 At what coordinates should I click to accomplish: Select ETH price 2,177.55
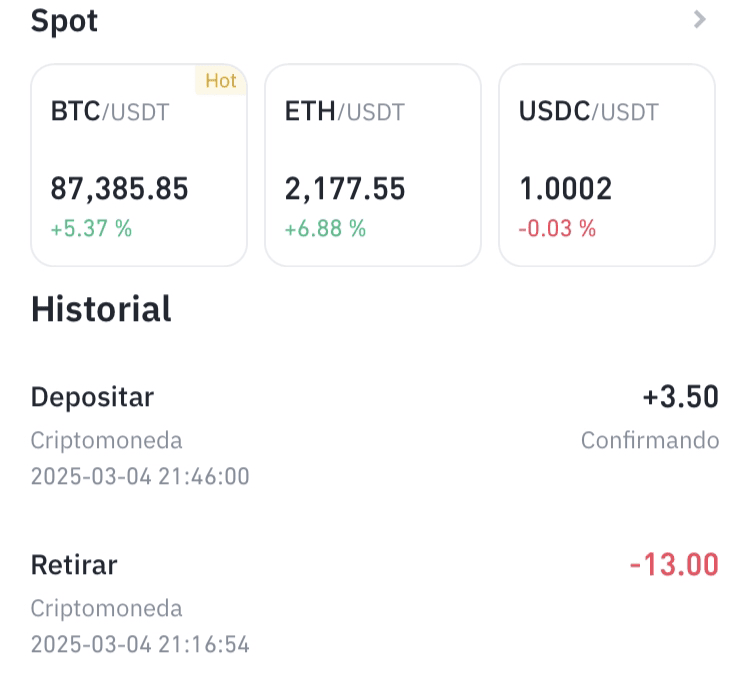coord(345,188)
